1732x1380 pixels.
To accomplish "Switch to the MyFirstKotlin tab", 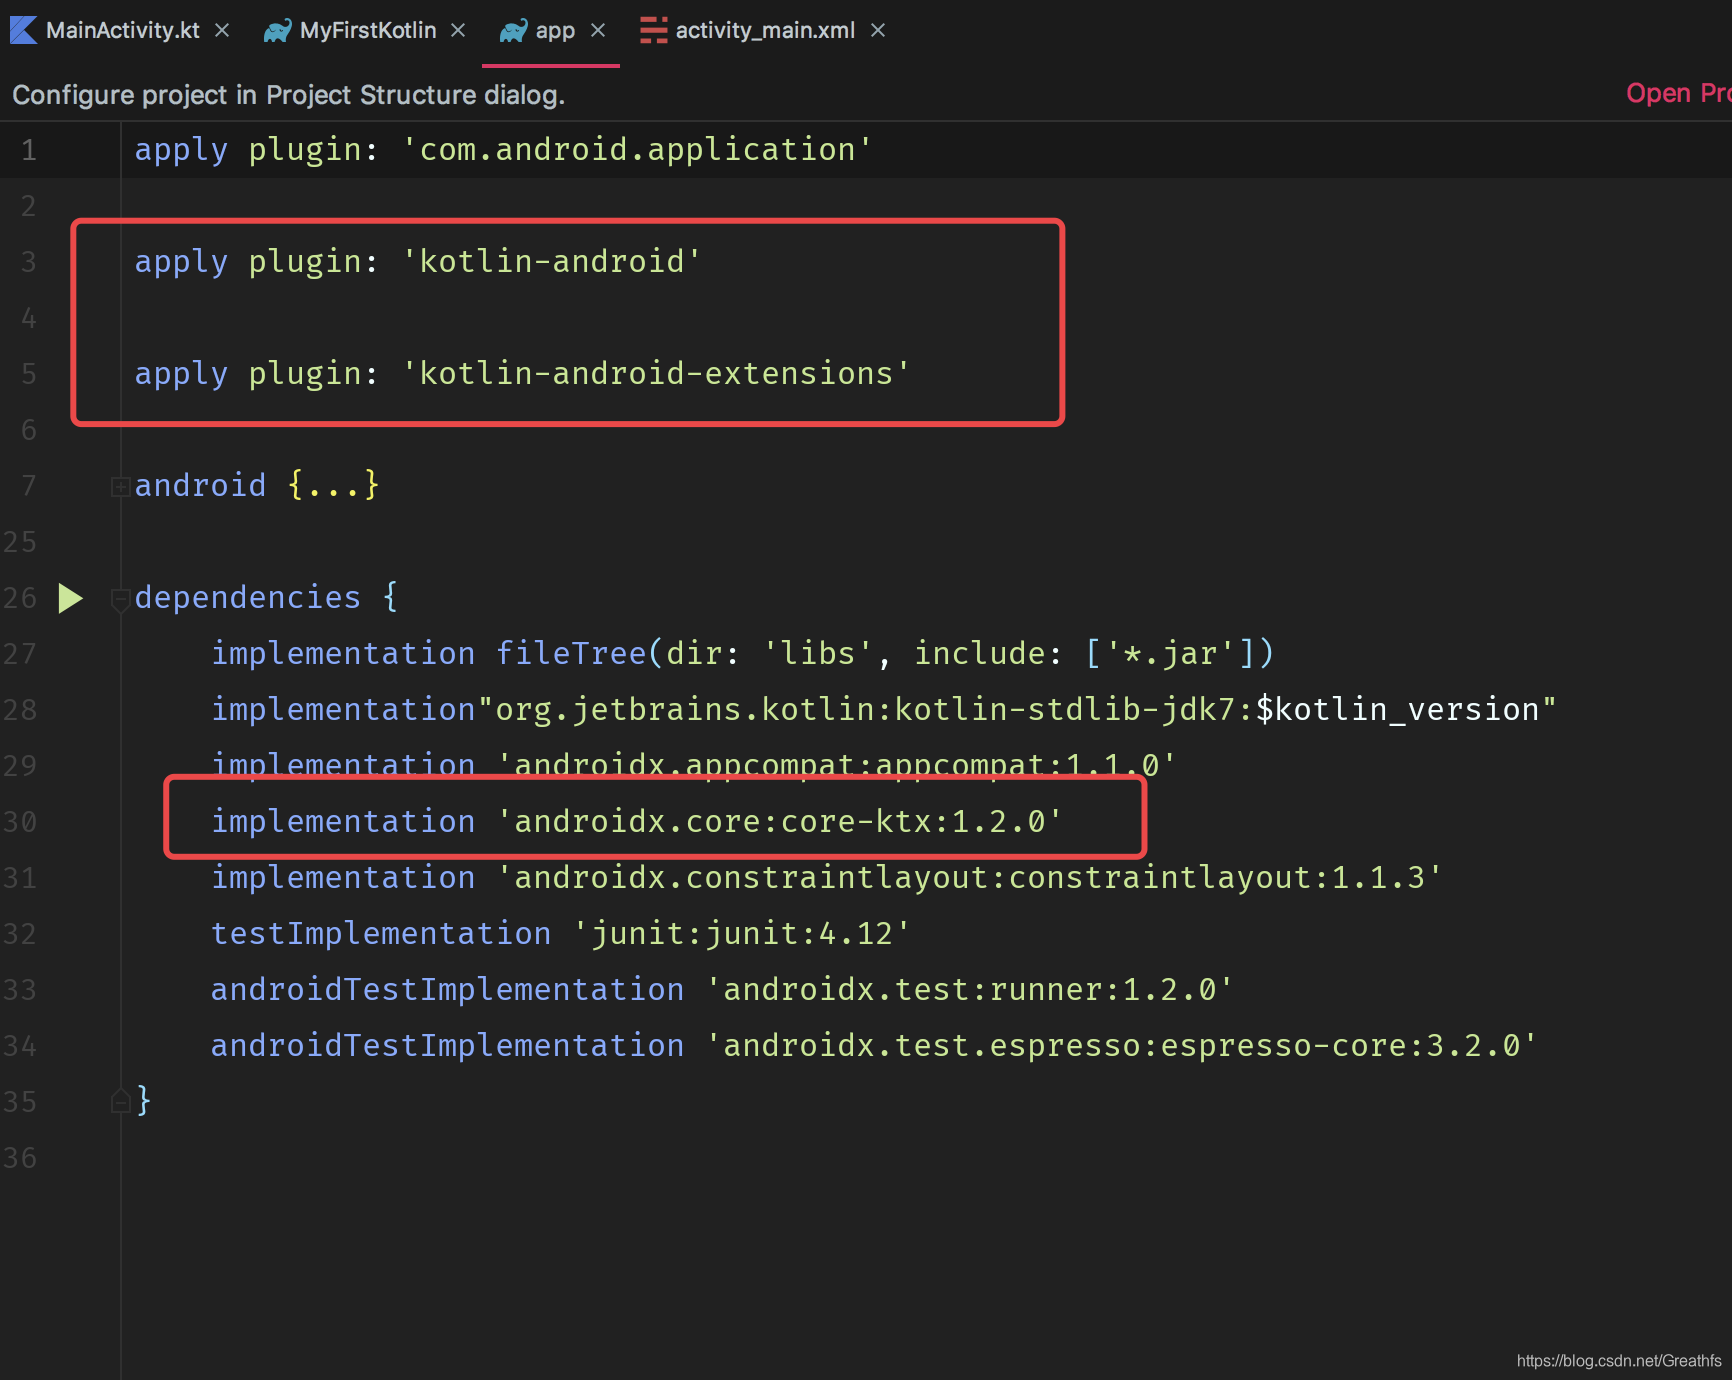I will 367,30.
